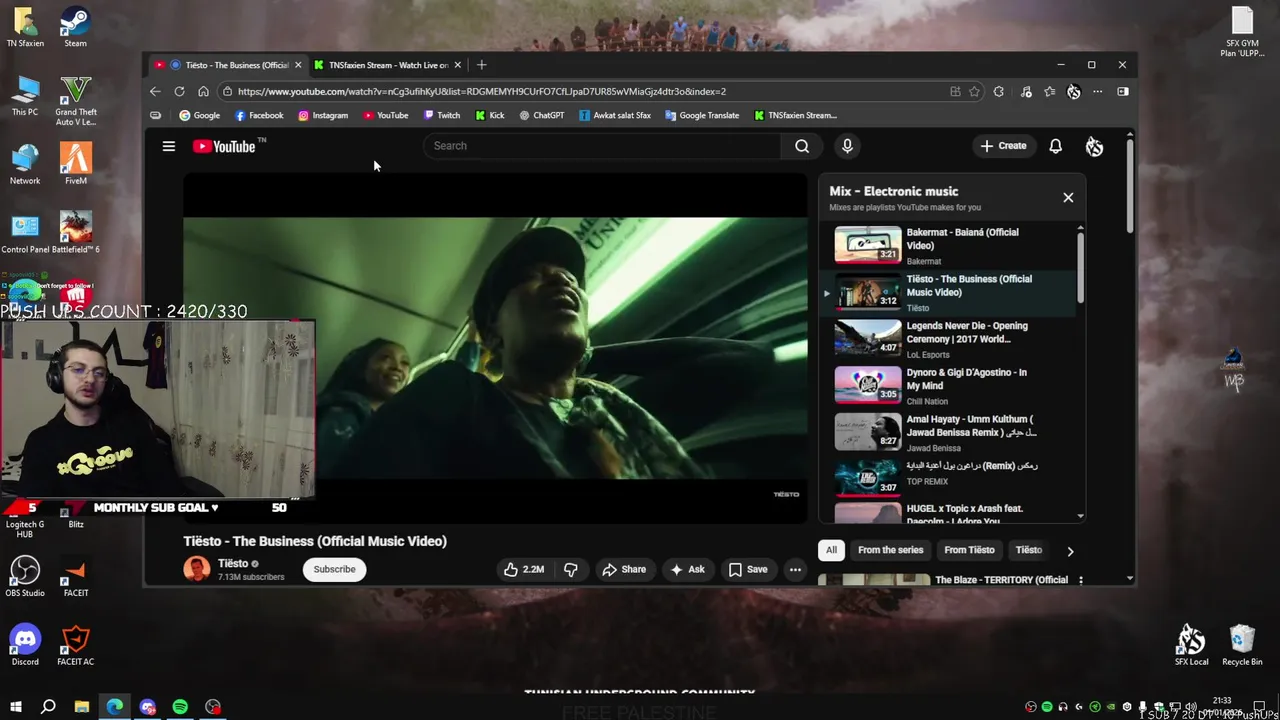The image size is (1280, 720).
Task: Open Discord from the taskbar
Action: (x=148, y=707)
